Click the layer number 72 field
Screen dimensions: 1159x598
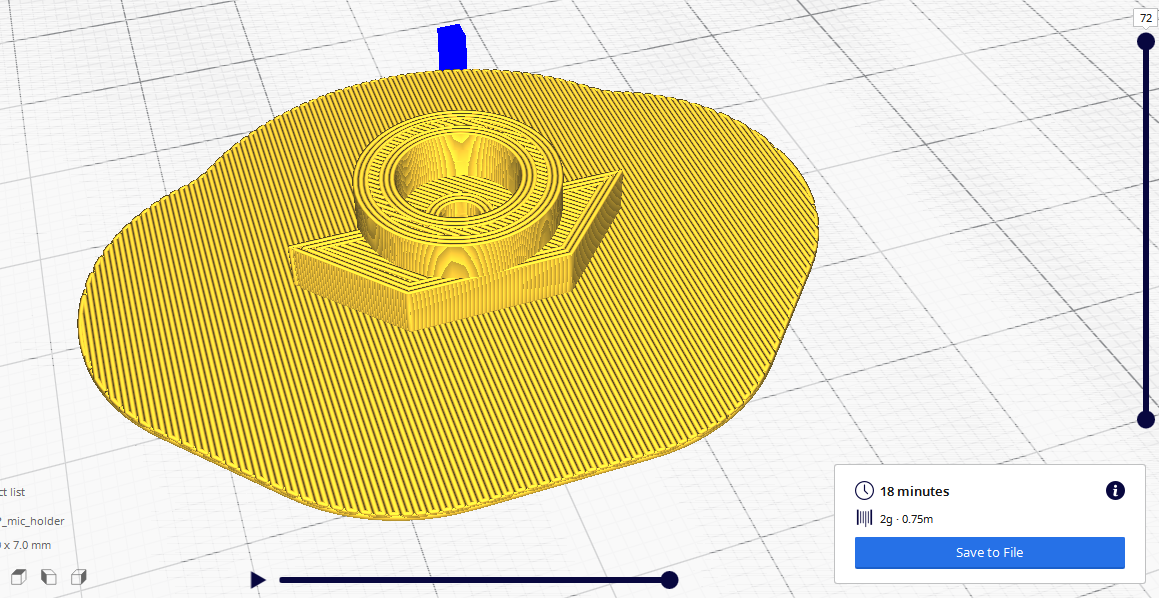pyautogui.click(x=1146, y=18)
